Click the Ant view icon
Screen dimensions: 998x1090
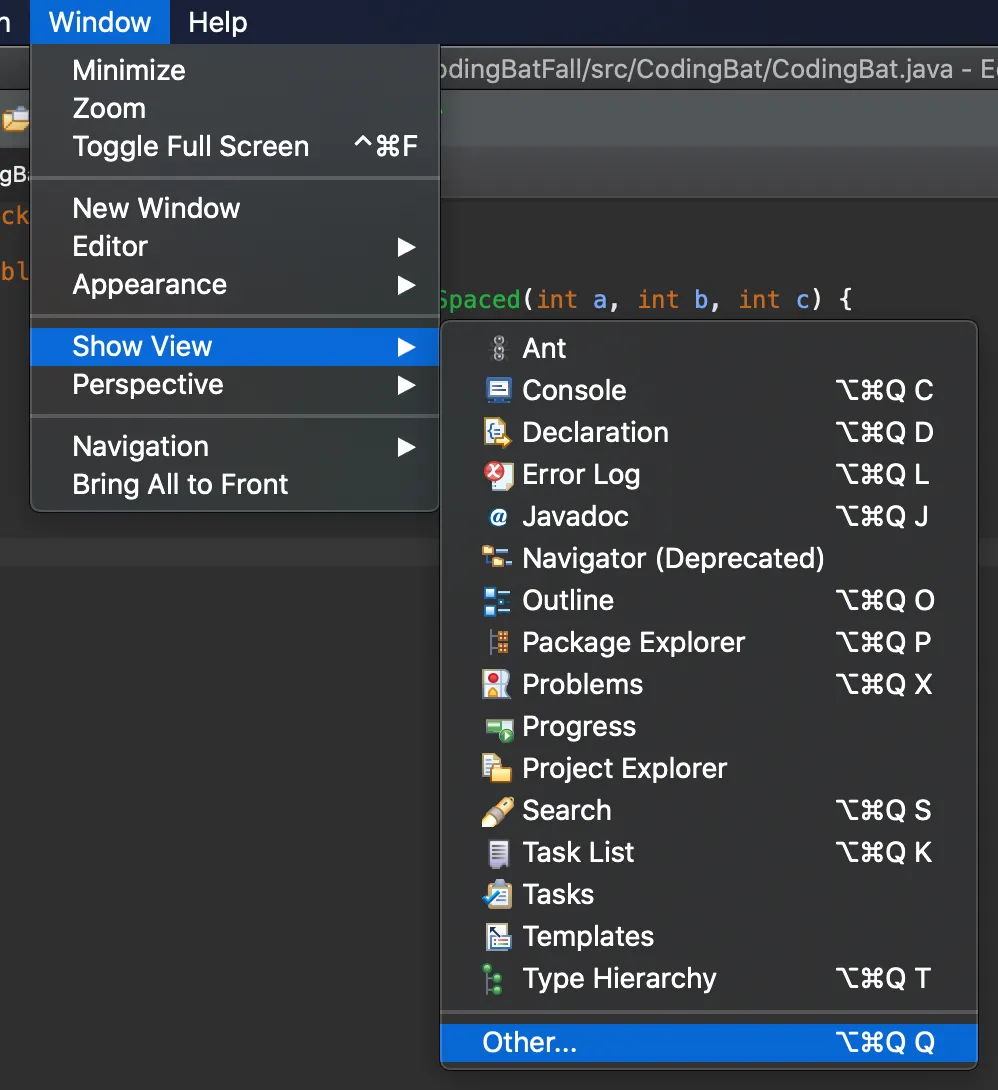[x=497, y=348]
